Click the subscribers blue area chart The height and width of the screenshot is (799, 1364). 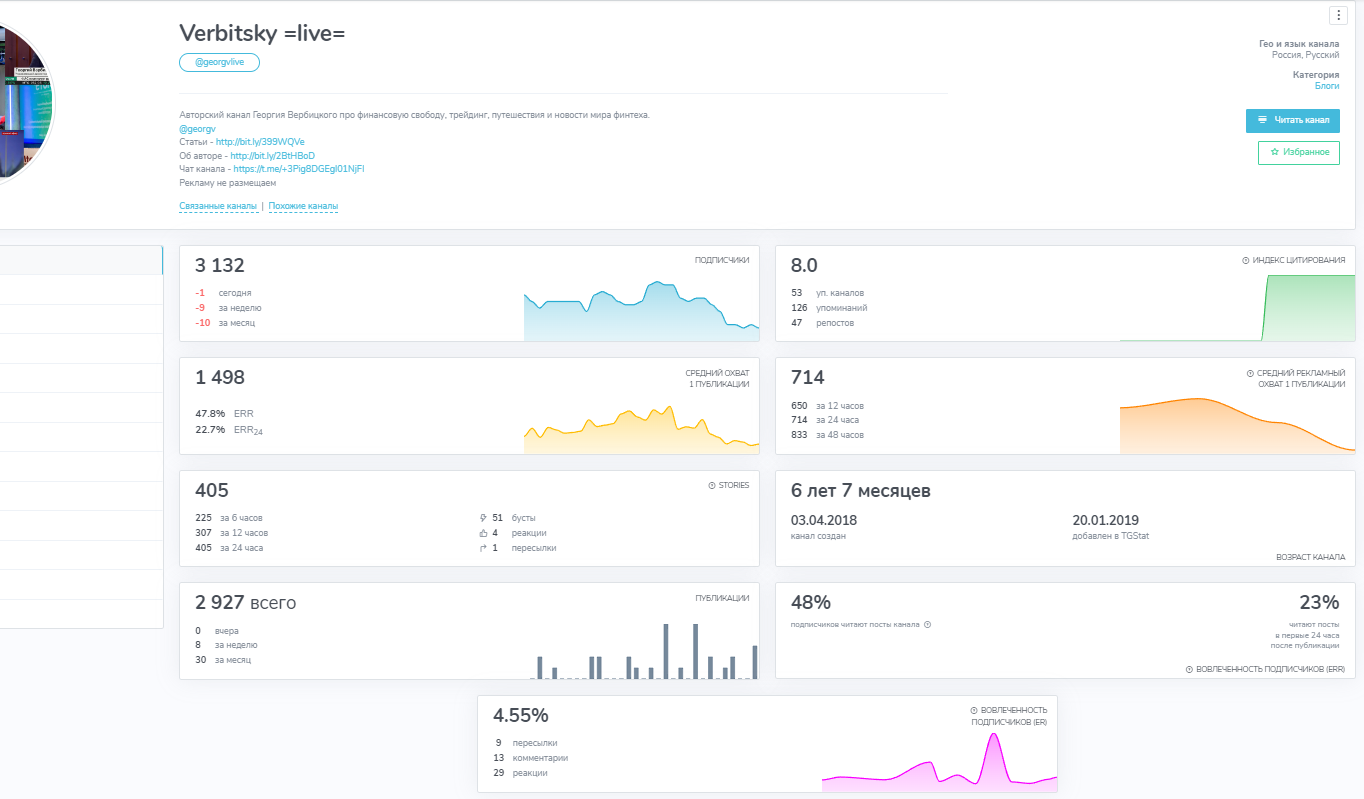click(x=641, y=312)
